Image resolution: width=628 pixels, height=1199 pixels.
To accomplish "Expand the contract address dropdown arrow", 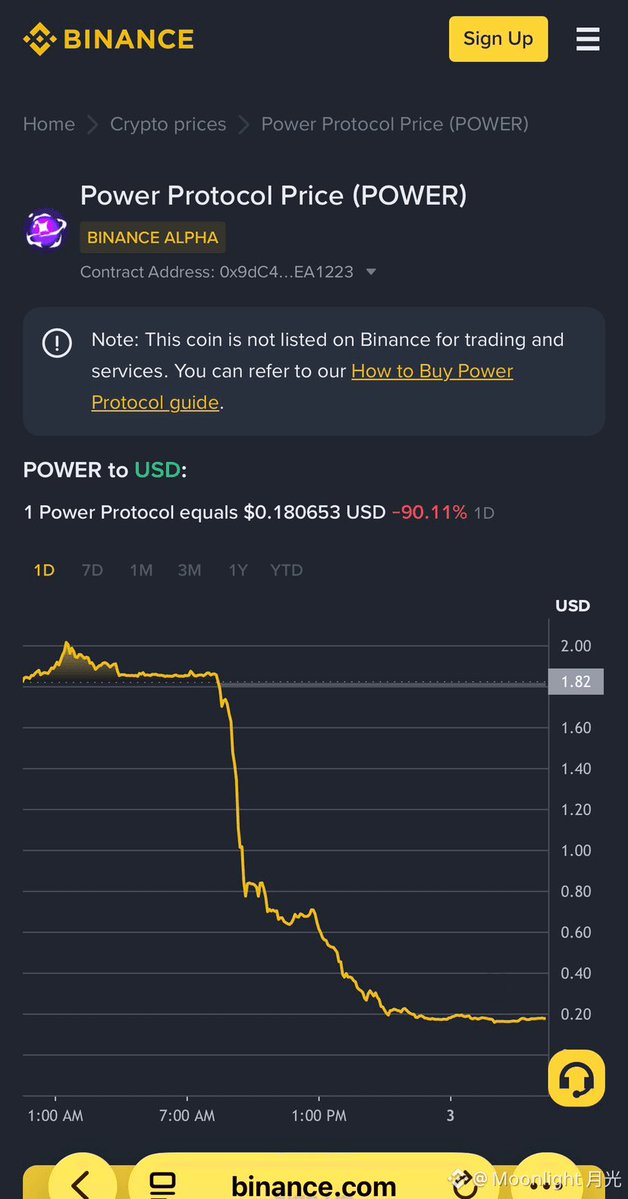I will (371, 272).
